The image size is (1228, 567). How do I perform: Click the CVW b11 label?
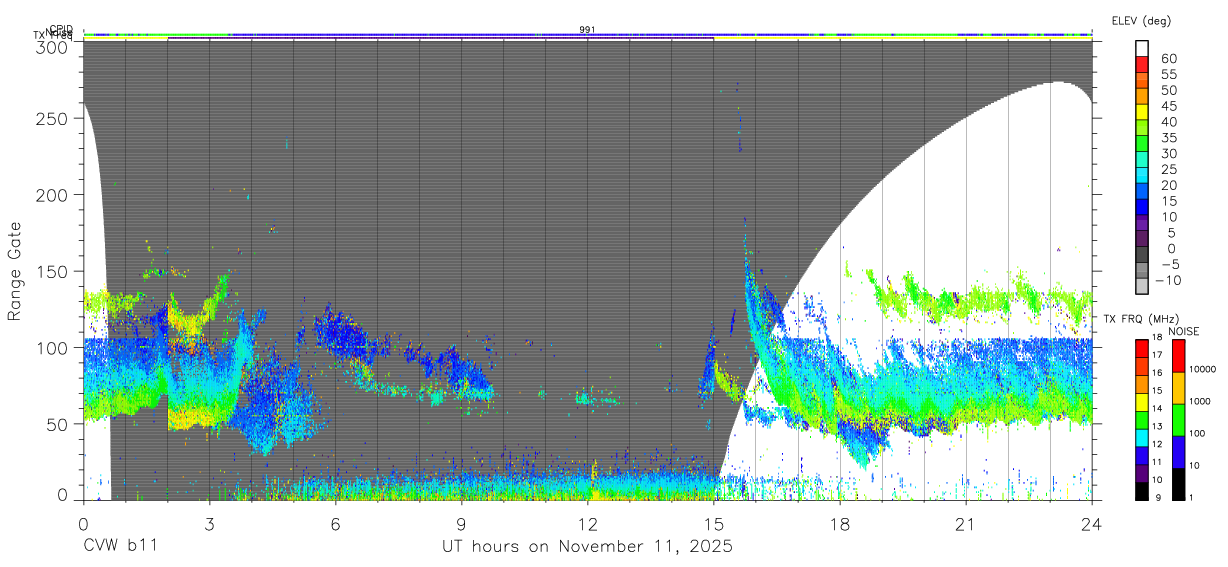pos(119,546)
